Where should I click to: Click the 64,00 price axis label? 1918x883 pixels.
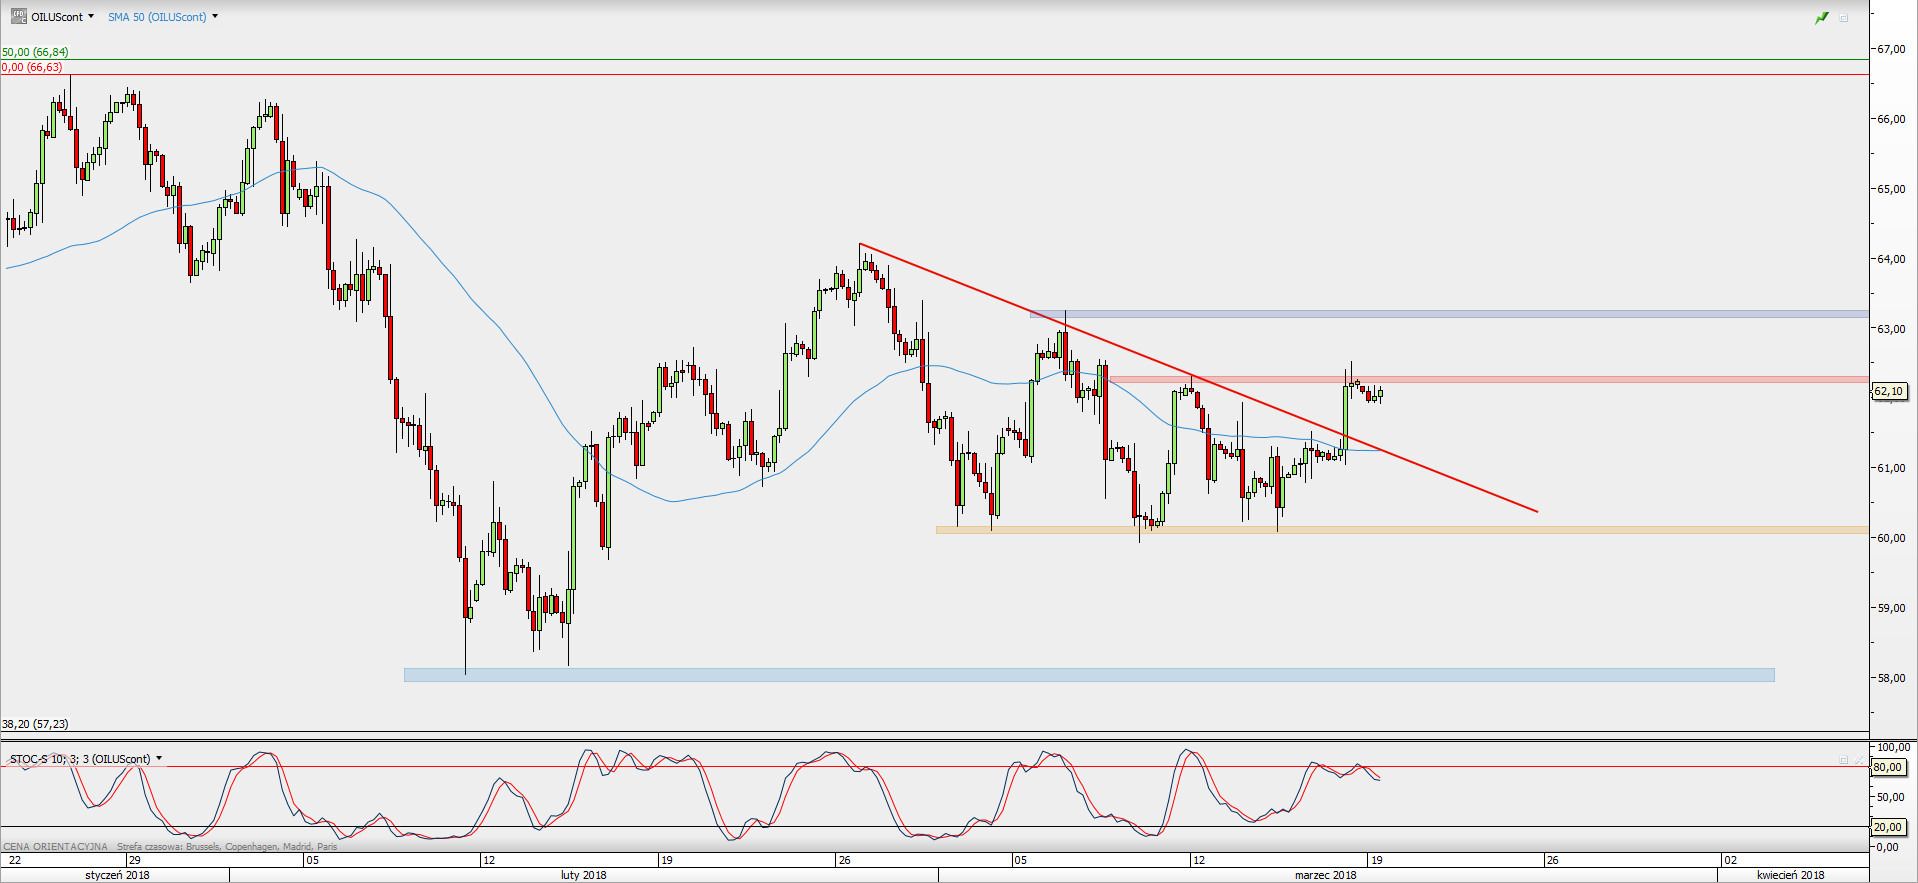(1891, 259)
